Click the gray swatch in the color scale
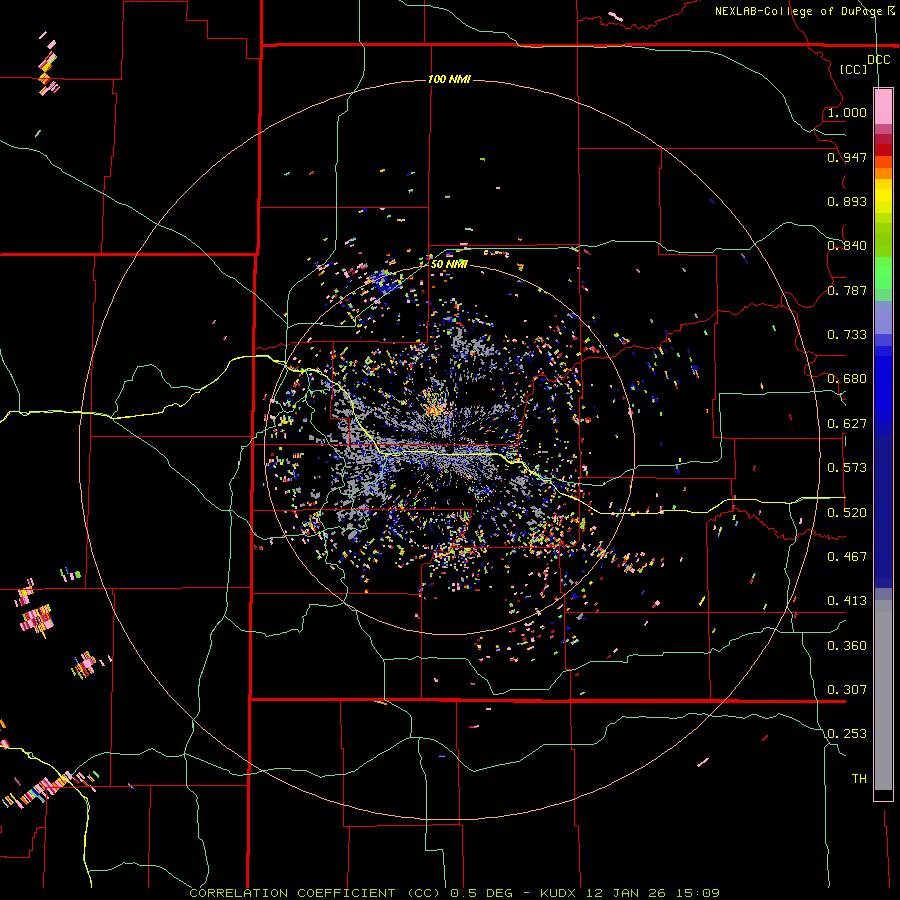The height and width of the screenshot is (900, 900). (883, 695)
